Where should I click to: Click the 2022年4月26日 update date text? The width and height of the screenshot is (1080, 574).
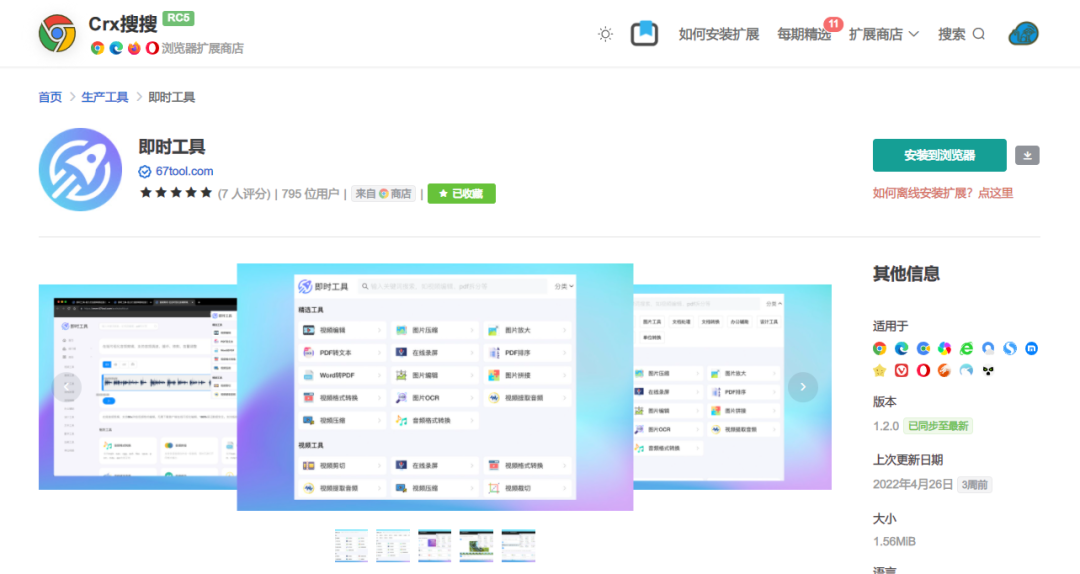pos(913,484)
